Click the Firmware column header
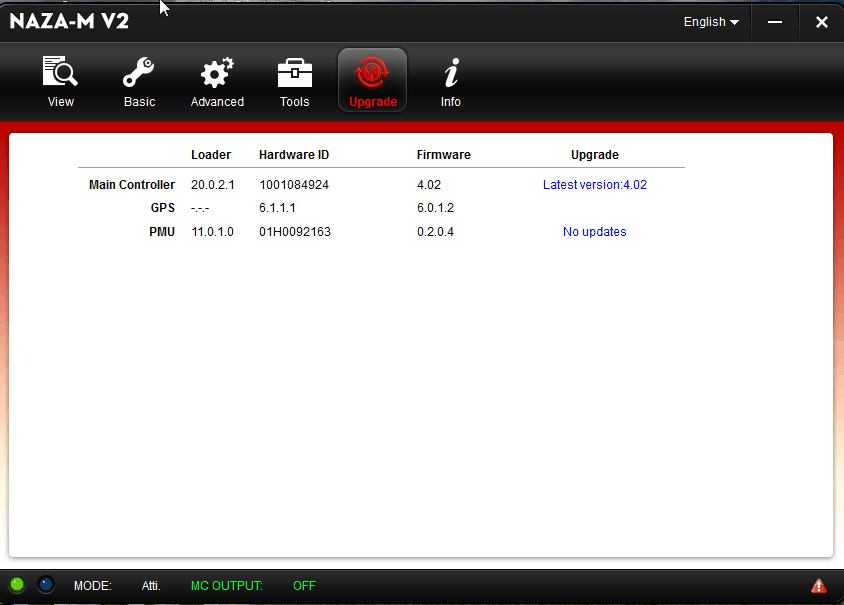The height and width of the screenshot is (605, 844). tap(443, 155)
